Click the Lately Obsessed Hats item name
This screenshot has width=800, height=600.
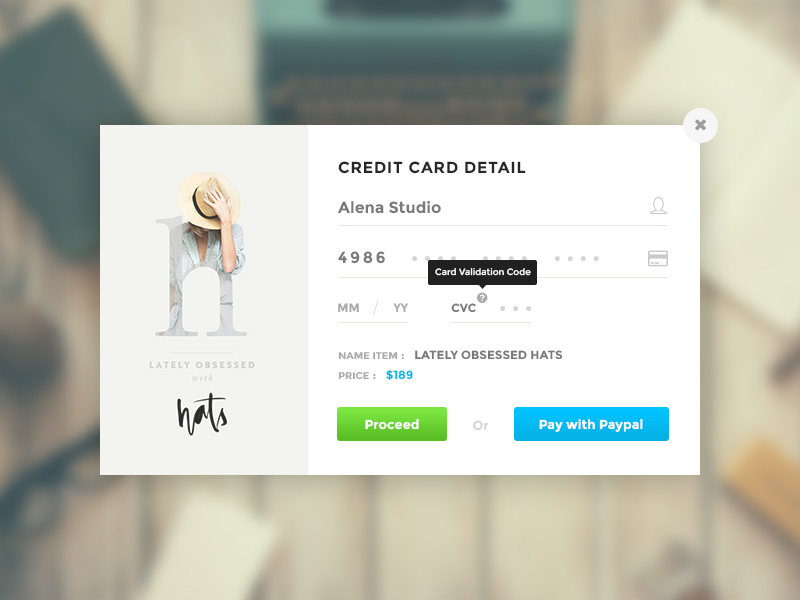(488, 355)
